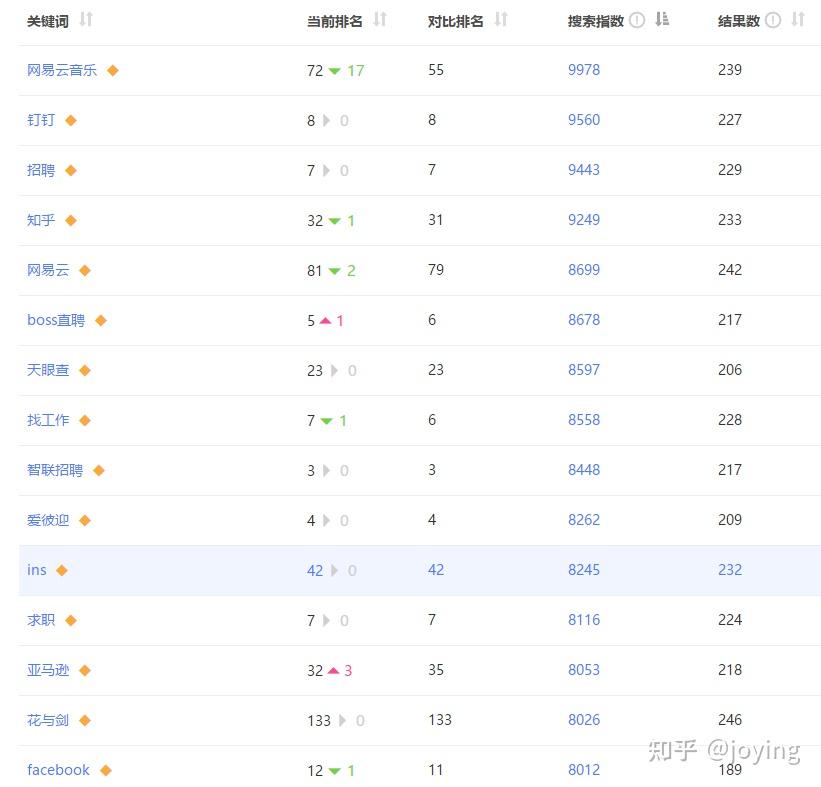
Task: Click the orange diamond next to 网易云音乐
Action: (x=113, y=70)
